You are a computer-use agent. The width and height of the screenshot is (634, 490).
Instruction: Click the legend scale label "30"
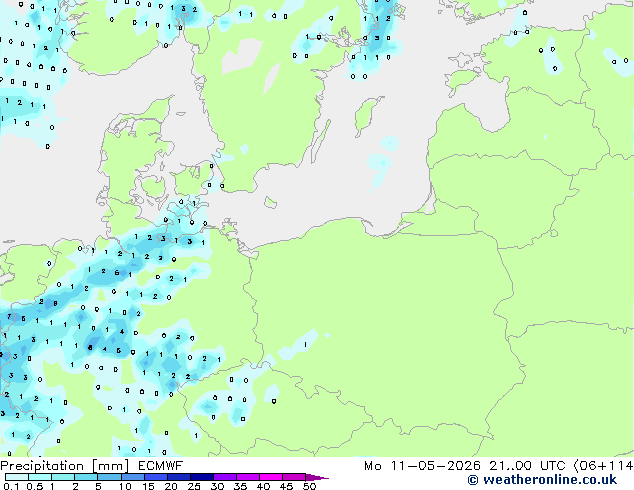217,486
